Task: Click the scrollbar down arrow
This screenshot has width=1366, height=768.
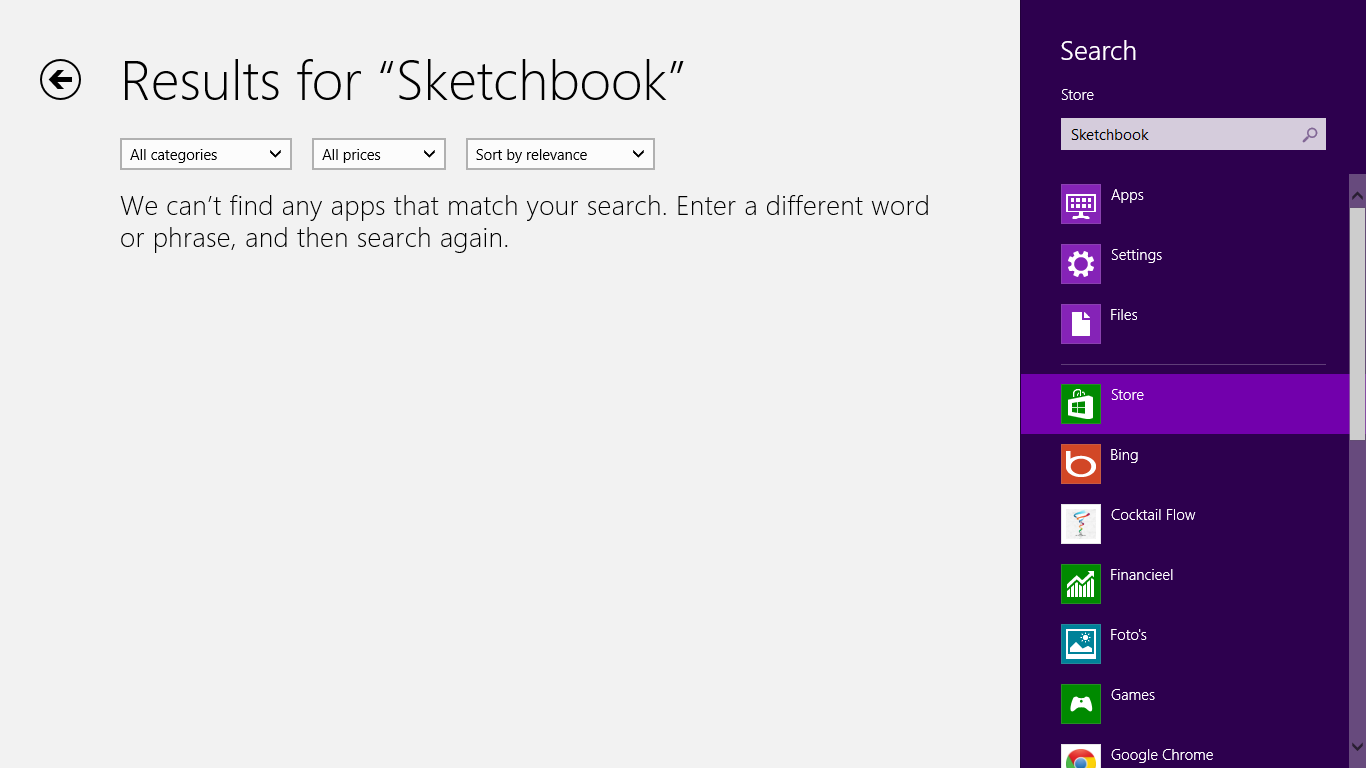Action: tap(1357, 746)
